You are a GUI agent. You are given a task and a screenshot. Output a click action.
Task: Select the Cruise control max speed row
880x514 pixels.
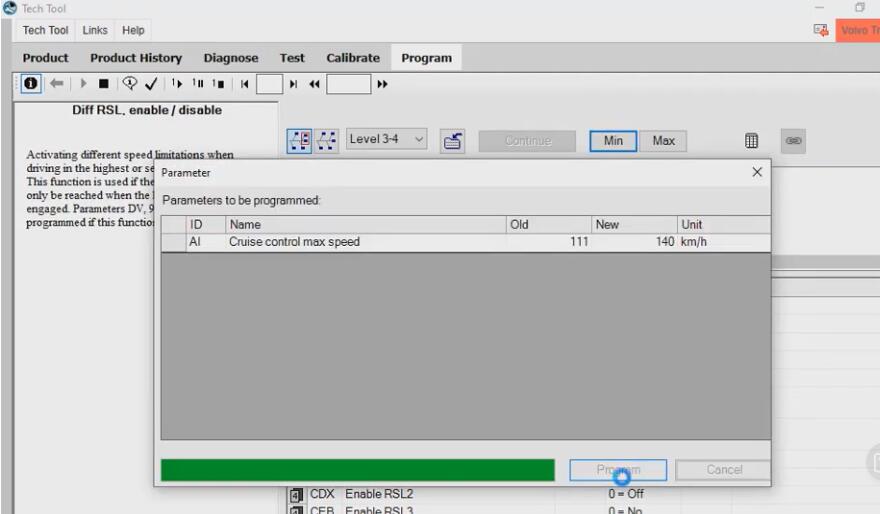click(x=465, y=242)
